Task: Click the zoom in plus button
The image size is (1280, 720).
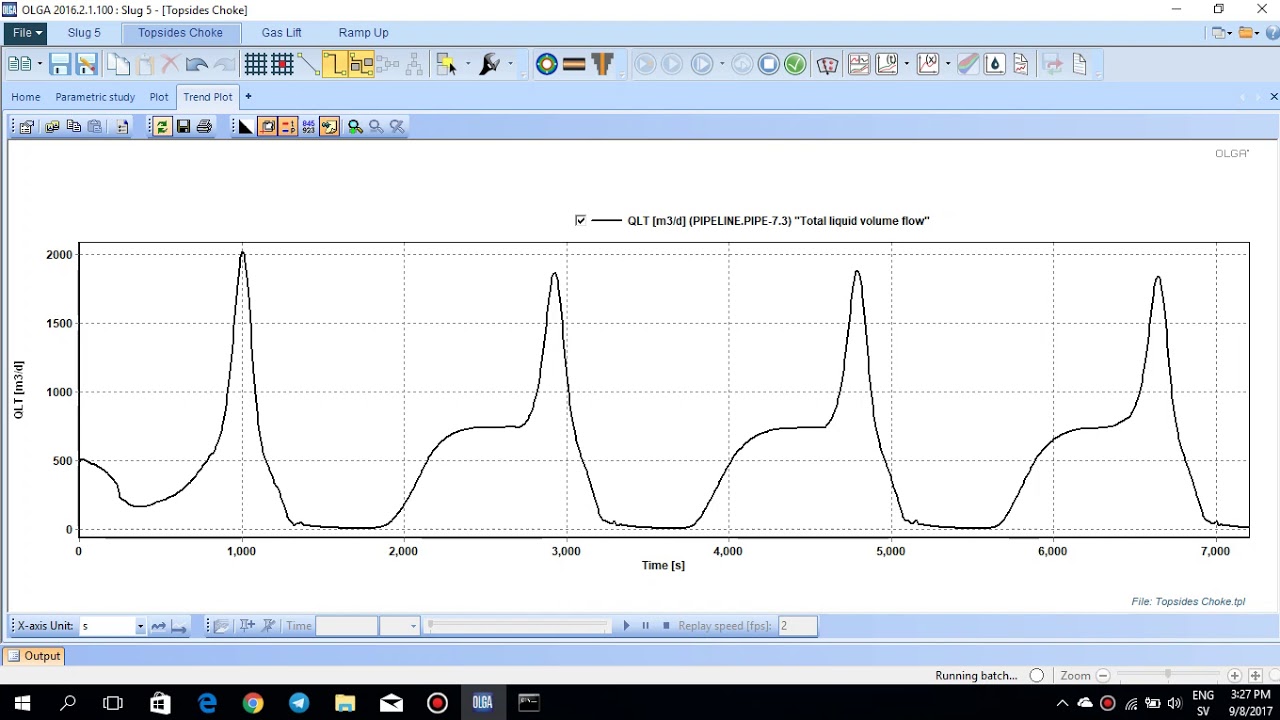Action: 1234,676
